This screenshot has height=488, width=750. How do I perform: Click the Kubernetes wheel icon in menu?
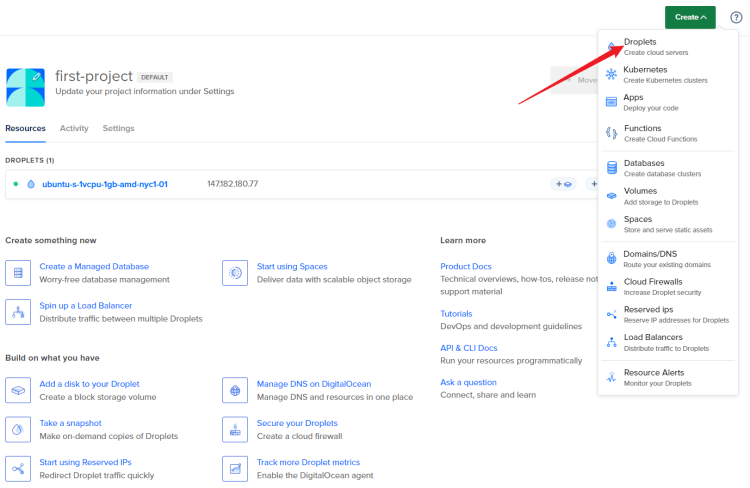click(611, 74)
